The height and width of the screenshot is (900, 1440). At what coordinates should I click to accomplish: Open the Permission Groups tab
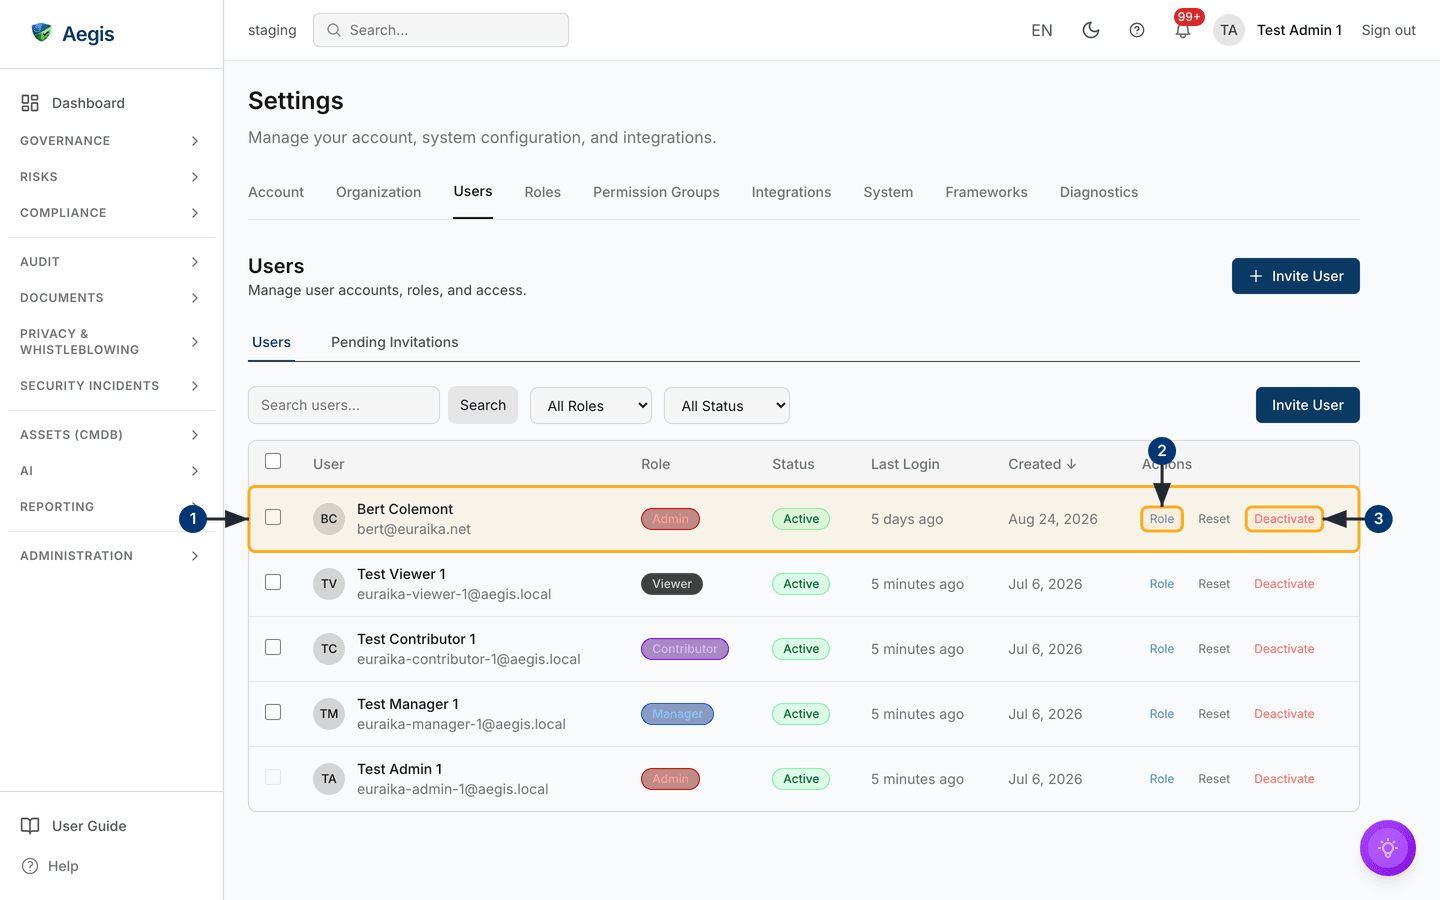coord(656,192)
